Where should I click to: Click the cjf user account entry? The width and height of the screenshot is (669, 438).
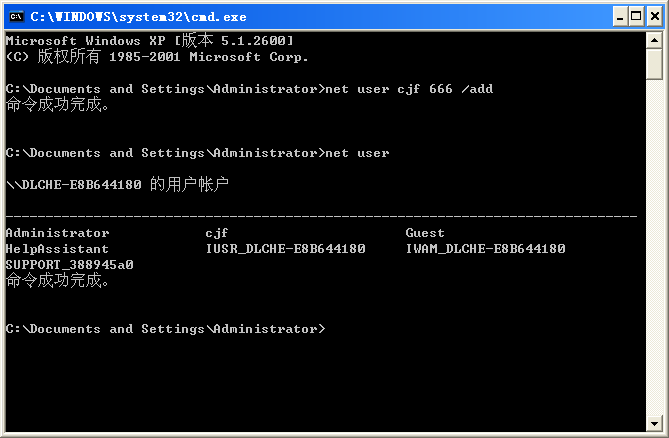coord(217,233)
